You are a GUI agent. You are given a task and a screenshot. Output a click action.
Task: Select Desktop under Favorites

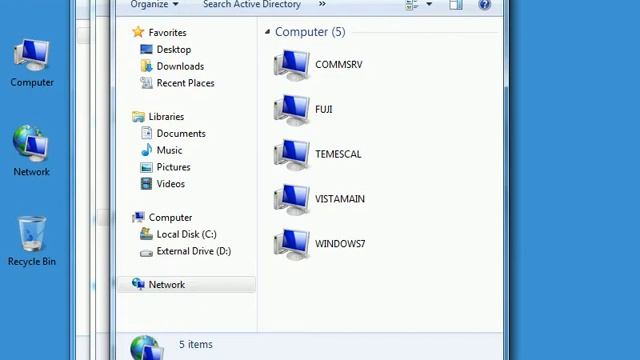pos(174,49)
